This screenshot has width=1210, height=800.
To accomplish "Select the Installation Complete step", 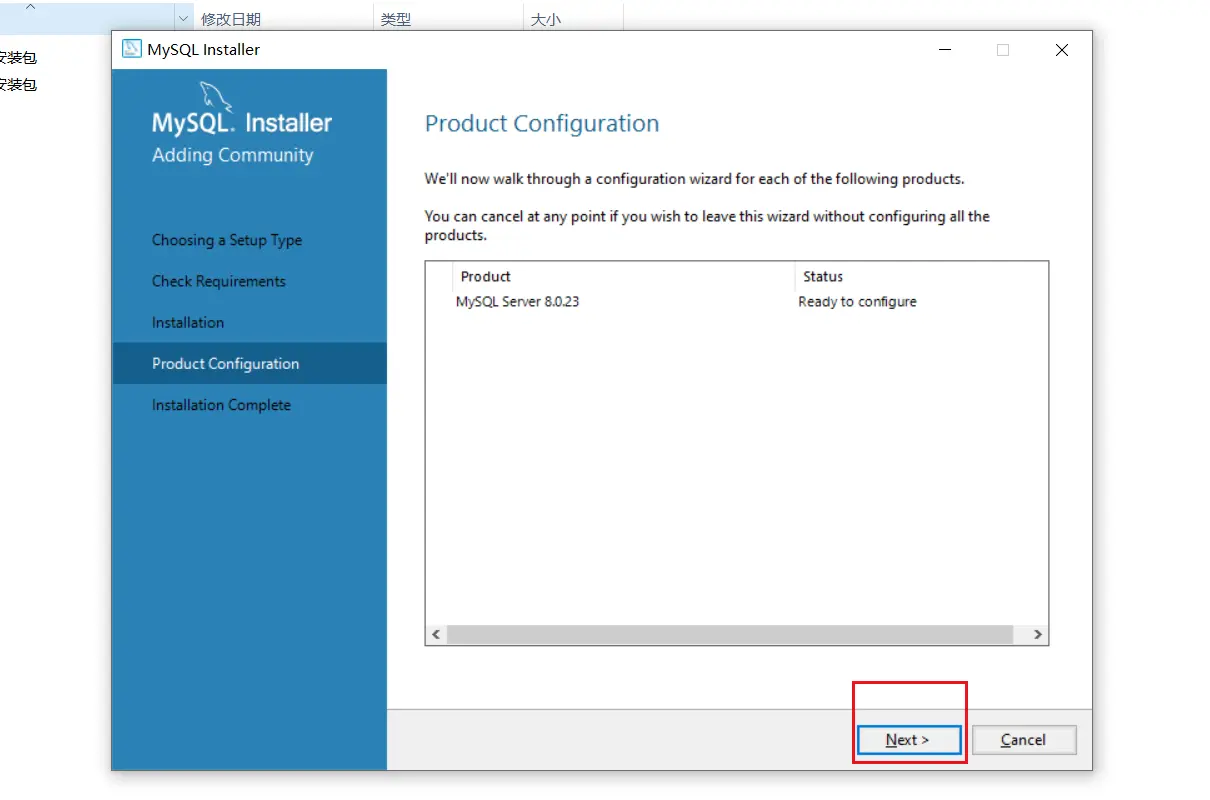I will 221,405.
